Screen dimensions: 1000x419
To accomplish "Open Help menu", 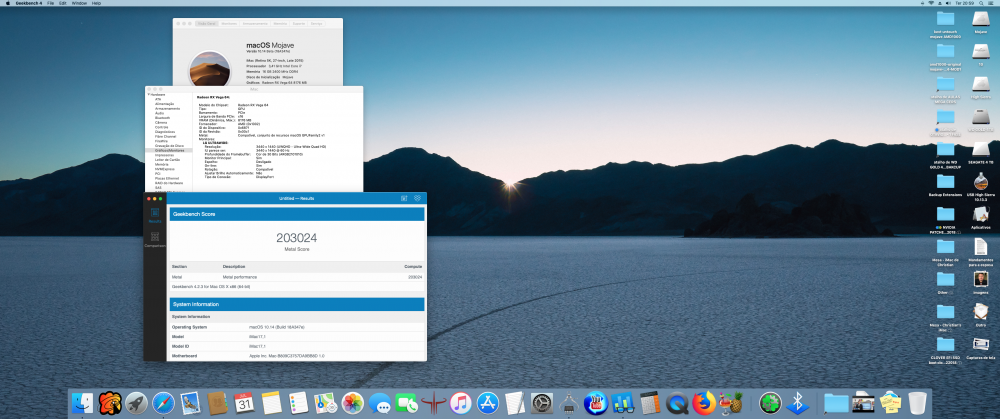I will [x=96, y=3].
